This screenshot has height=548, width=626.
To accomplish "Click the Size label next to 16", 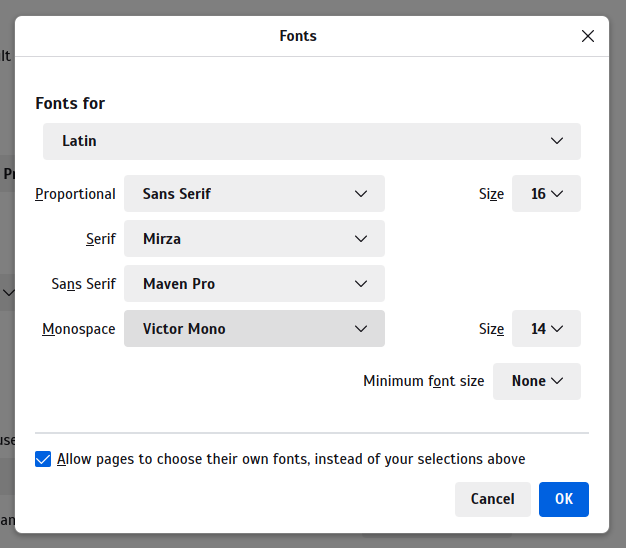I will point(491,194).
